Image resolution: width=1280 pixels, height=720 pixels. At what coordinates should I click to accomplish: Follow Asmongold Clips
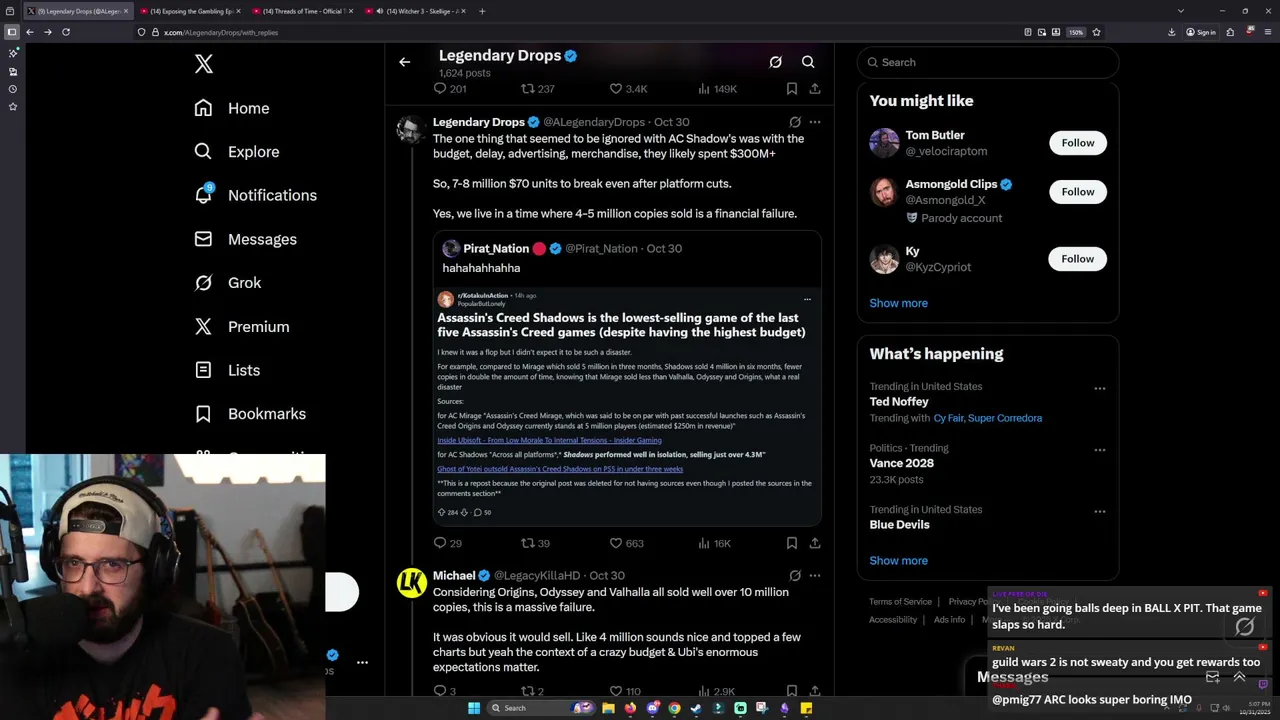[x=1078, y=192]
